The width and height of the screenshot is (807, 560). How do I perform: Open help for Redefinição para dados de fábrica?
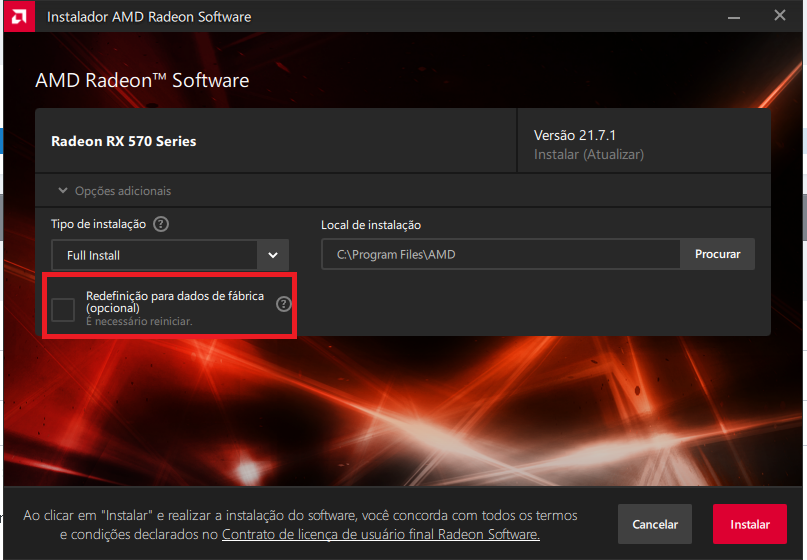284,304
